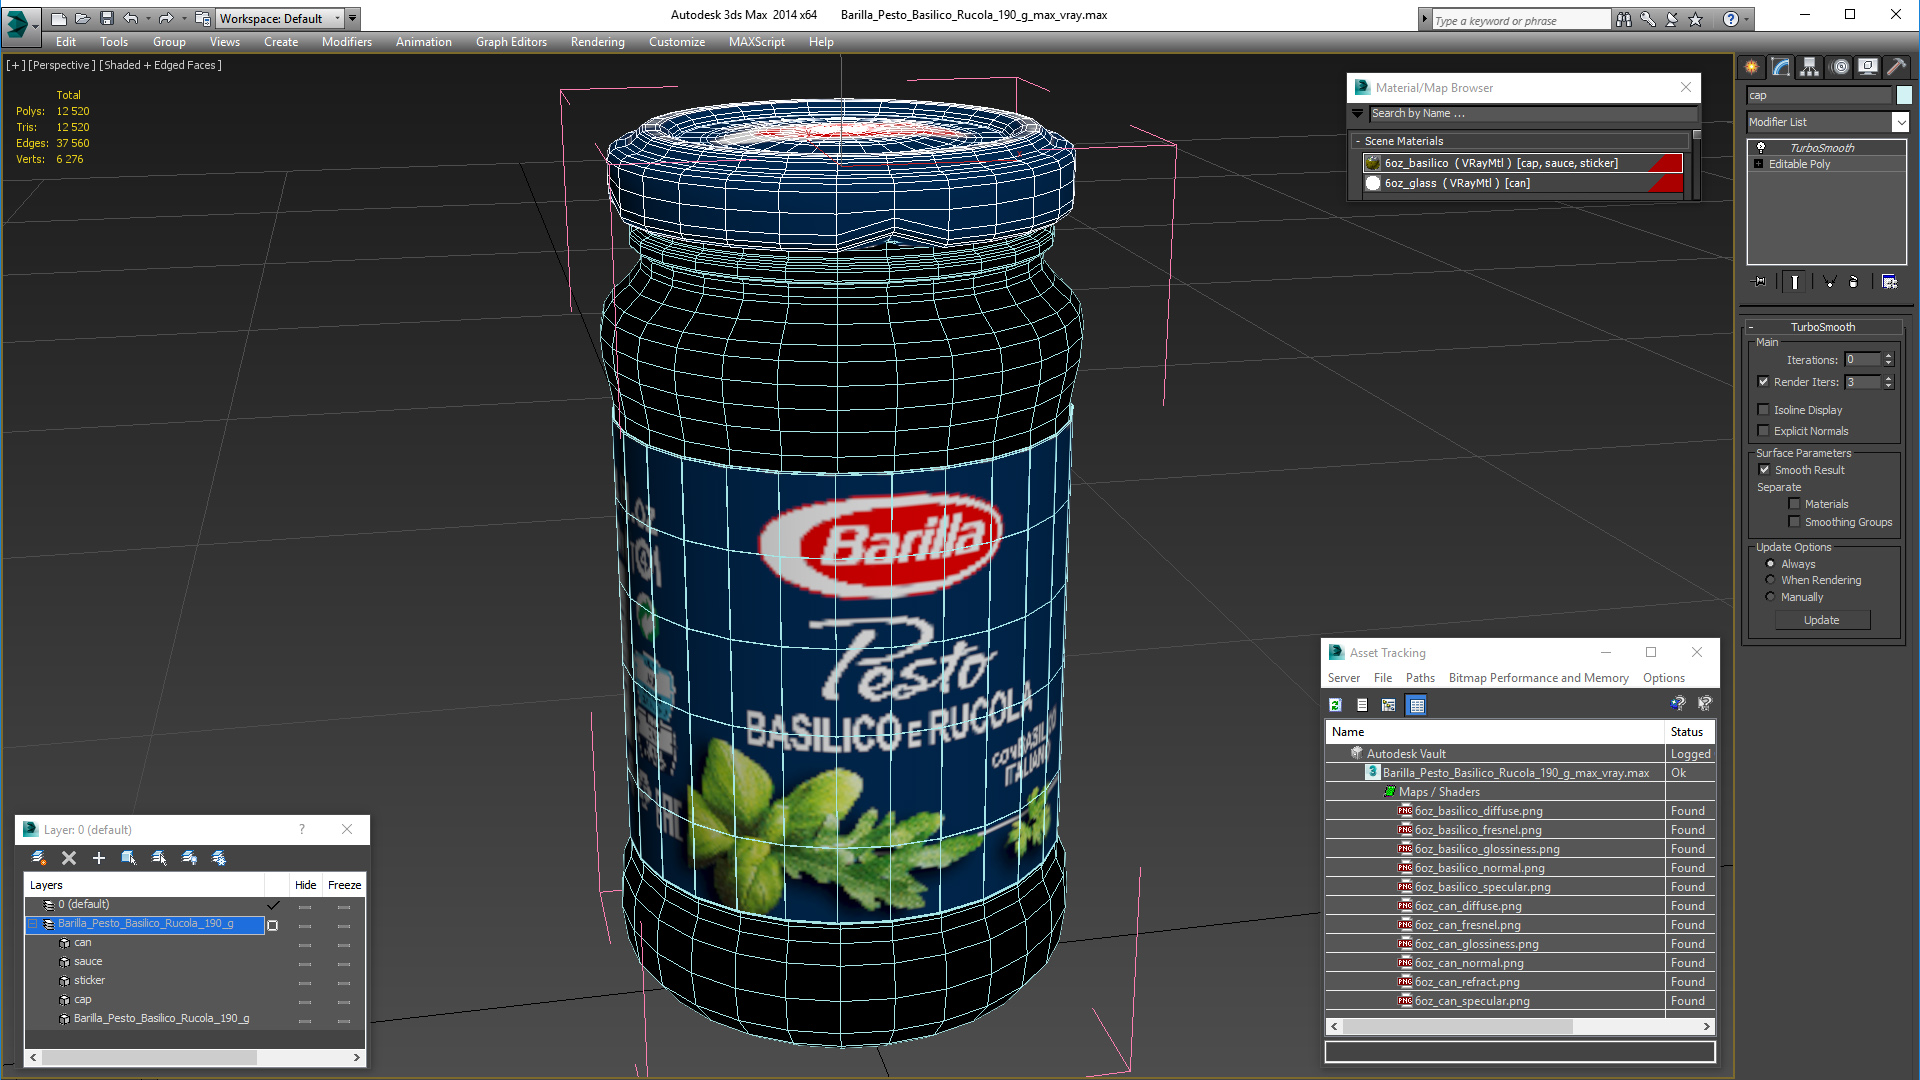Toggle Show End Result icon
Screen dimensions: 1920x1080
click(x=1795, y=282)
